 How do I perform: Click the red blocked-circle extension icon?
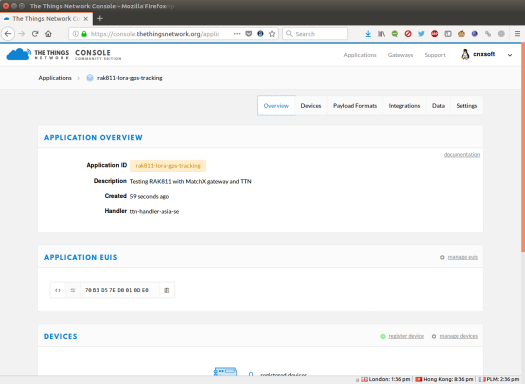click(408, 34)
